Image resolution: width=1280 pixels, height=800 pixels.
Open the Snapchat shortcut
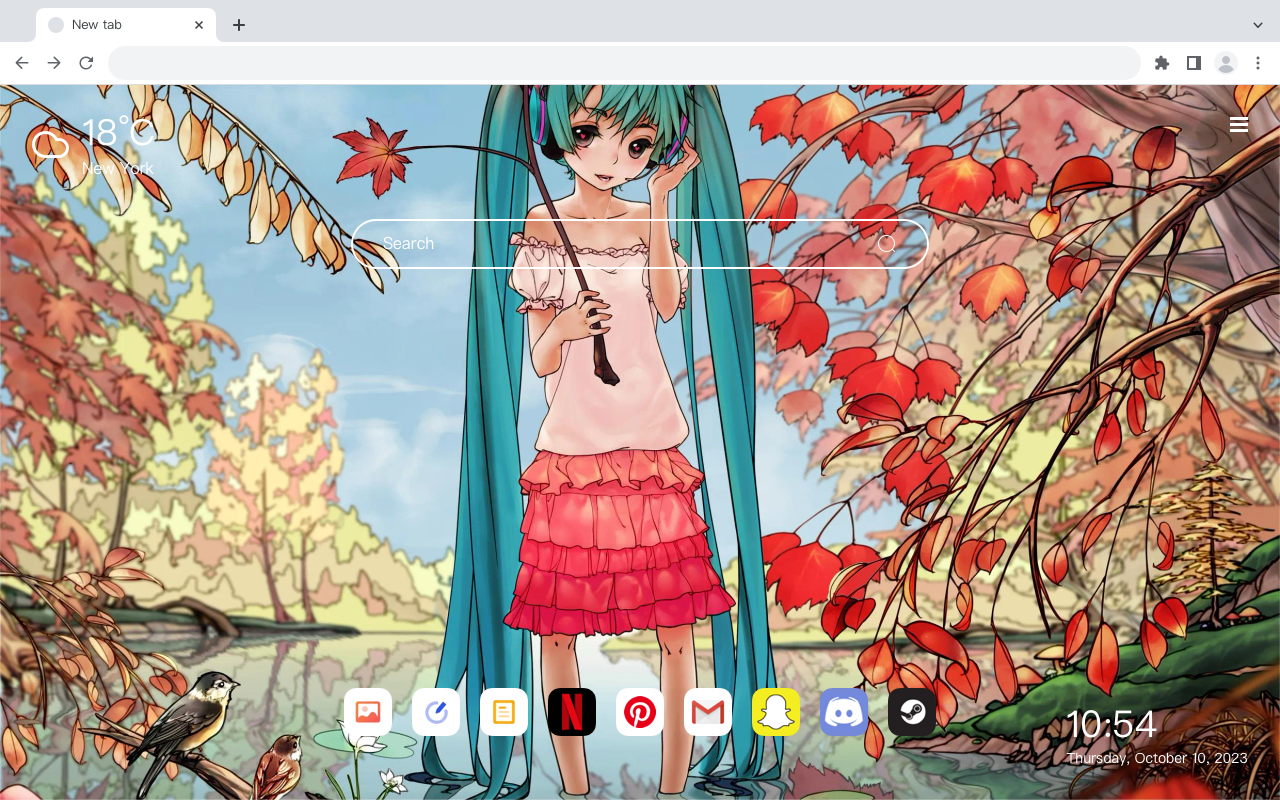pos(776,712)
